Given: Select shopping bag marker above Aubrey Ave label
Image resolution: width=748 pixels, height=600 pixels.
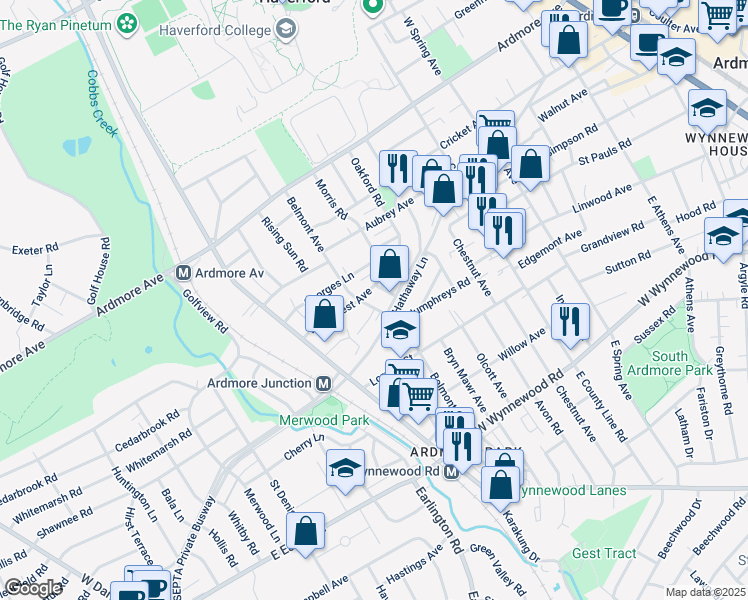Looking at the screenshot, I should [443, 190].
